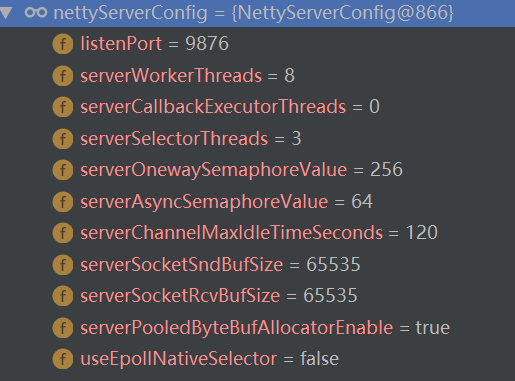Click the field icon beside serverOnewaySemaphoreValue
Viewport: 515px width, 381px height.
[x=63, y=170]
